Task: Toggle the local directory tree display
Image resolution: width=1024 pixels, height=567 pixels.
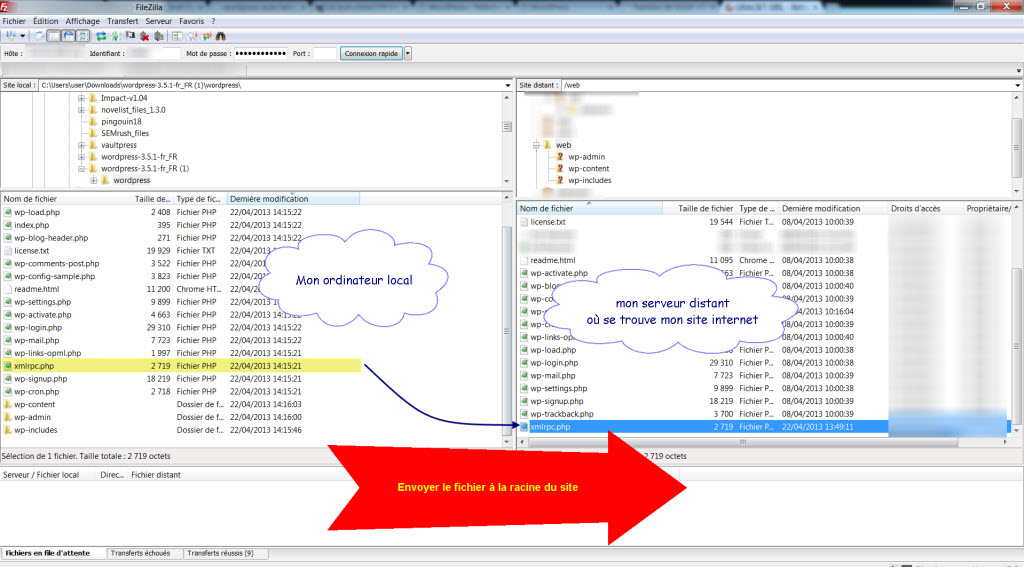Action: point(54,36)
